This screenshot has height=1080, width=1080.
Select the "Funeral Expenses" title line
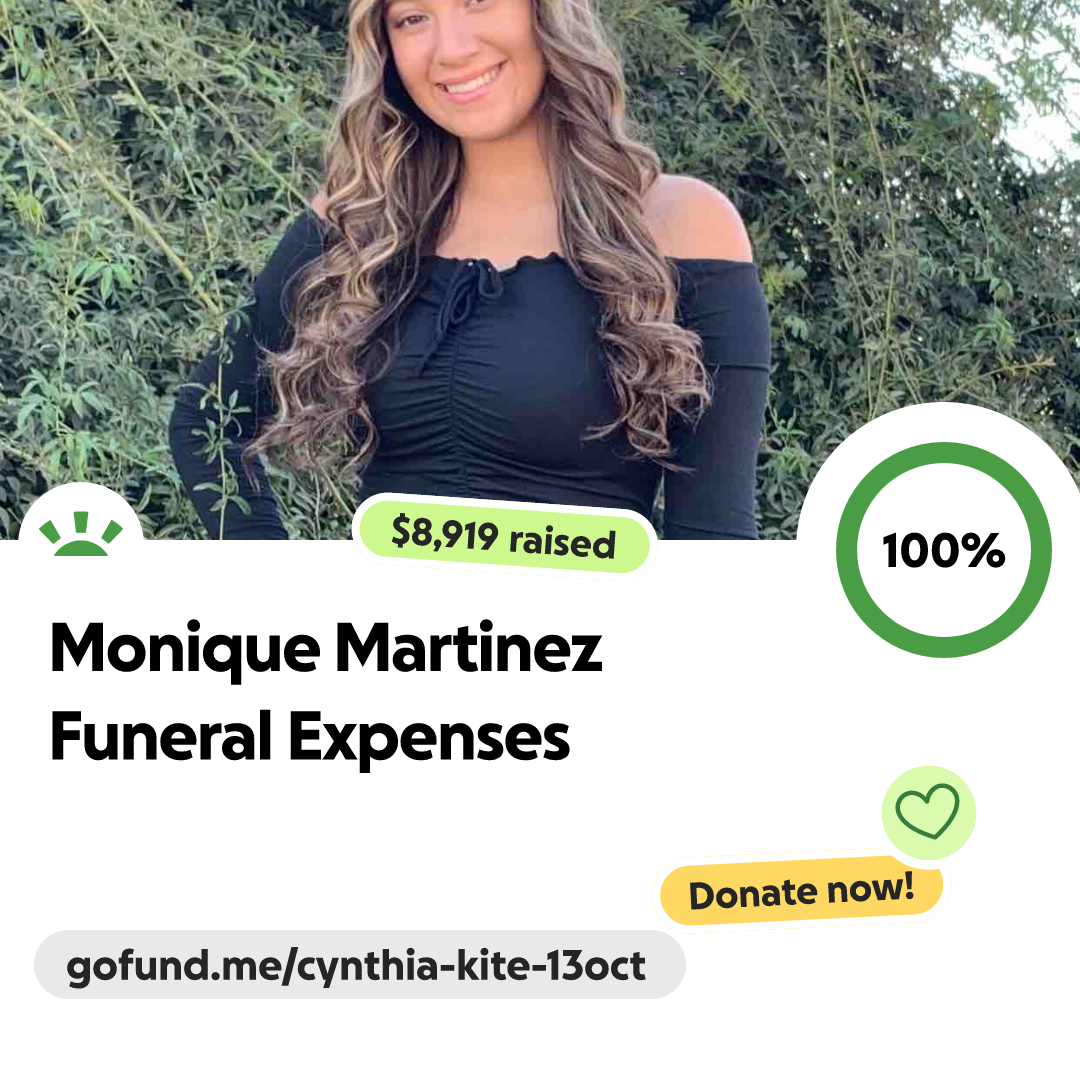tap(310, 737)
